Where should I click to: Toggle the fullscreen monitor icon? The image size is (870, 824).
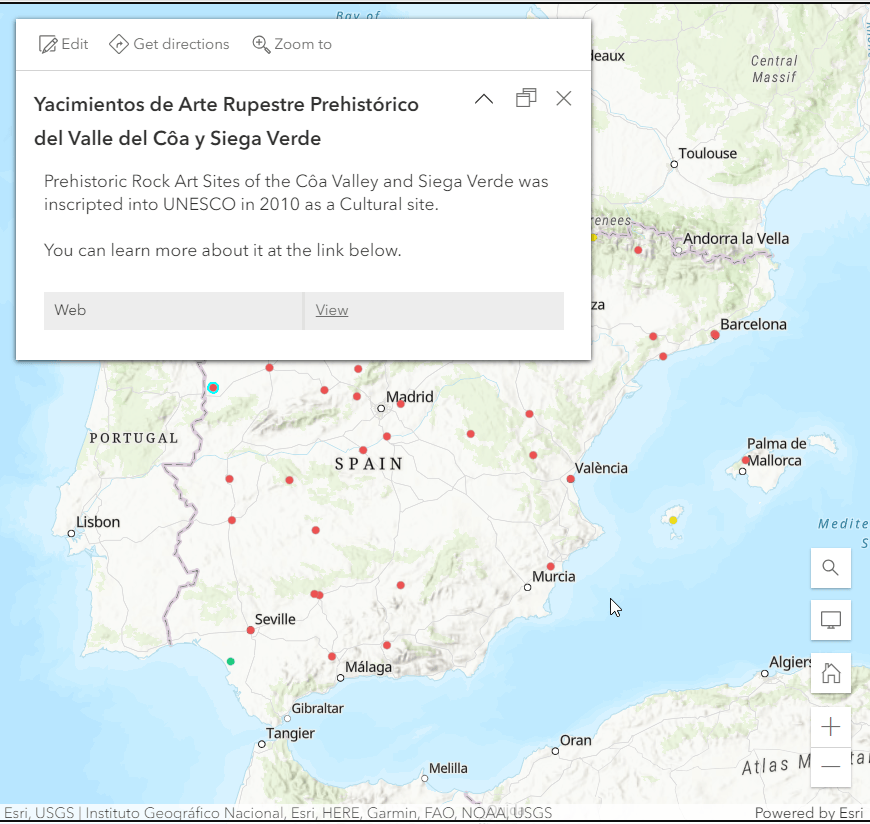coord(831,620)
